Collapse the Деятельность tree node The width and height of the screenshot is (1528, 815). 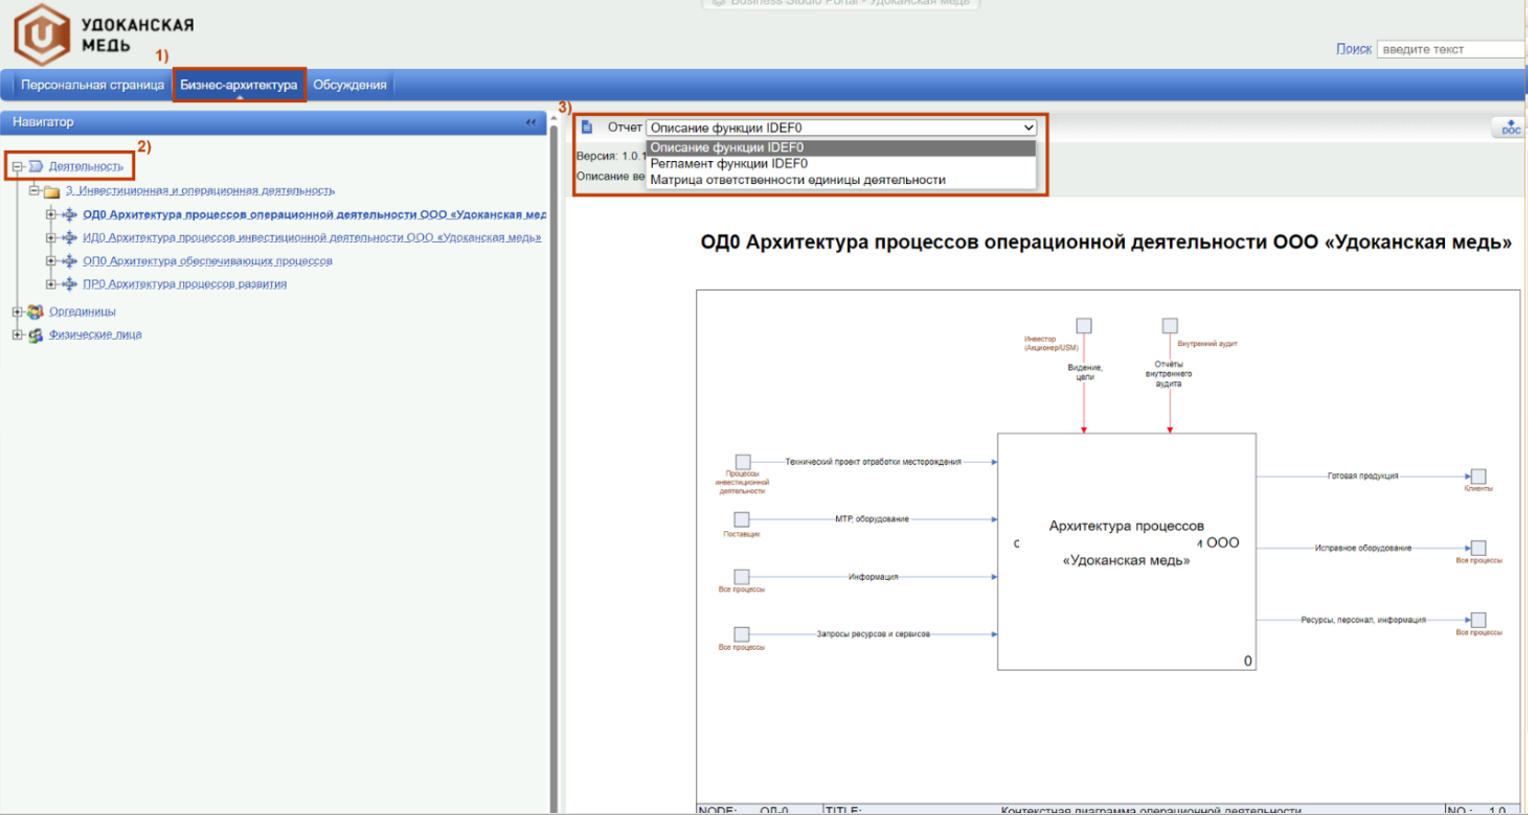tap(17, 166)
